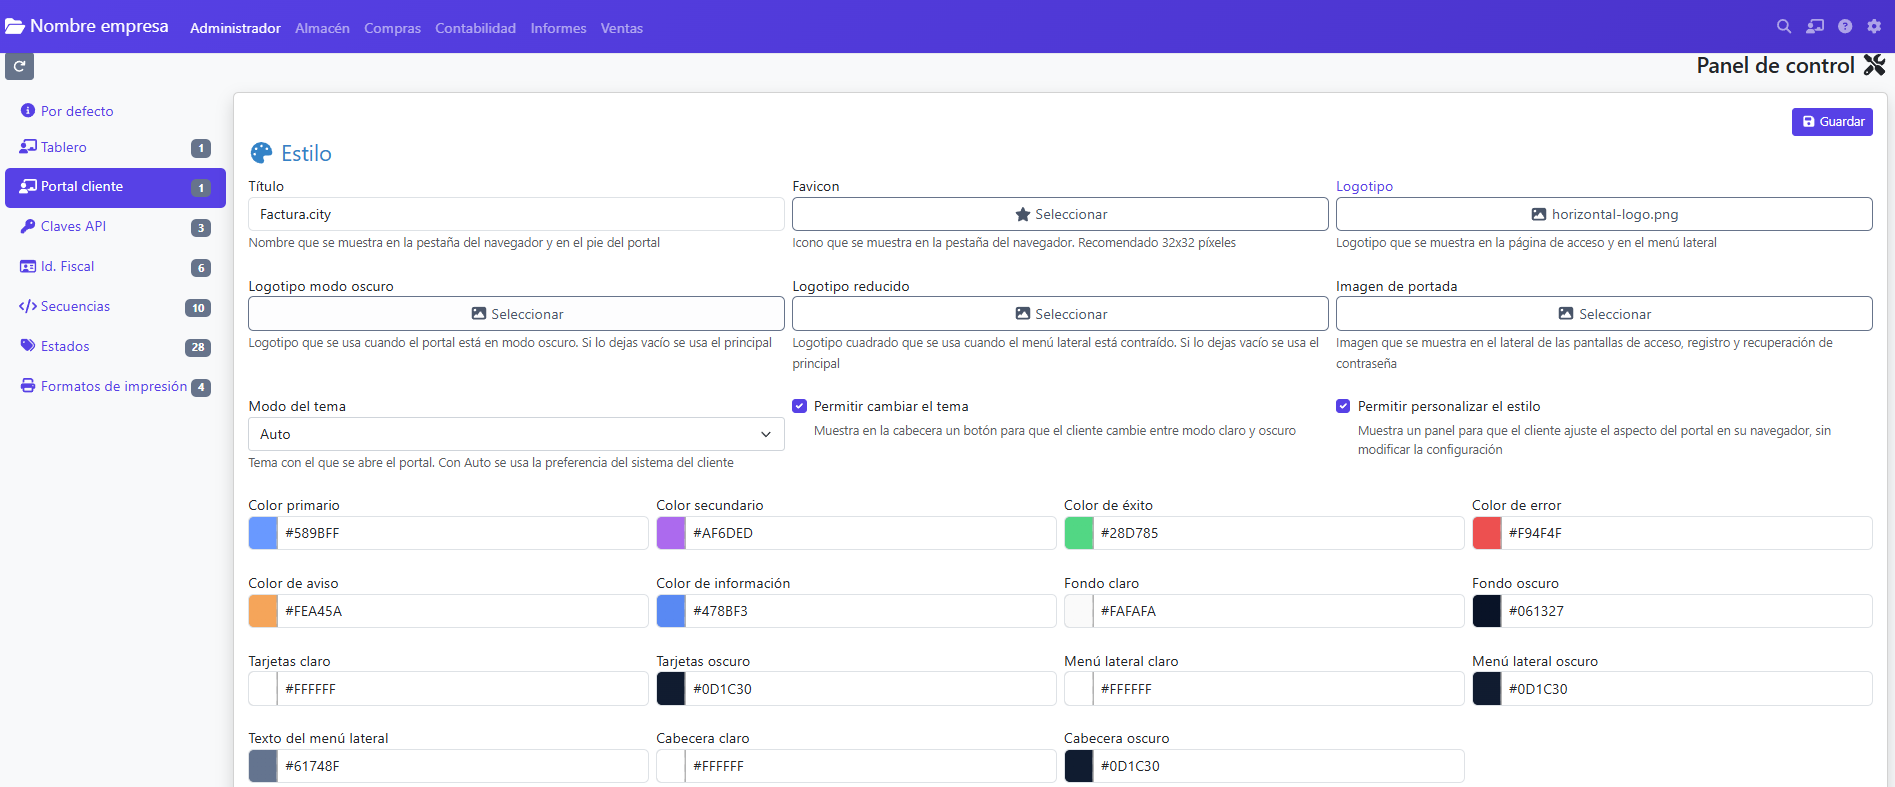Click the printer icon beside Formatos de impresión
The image size is (1895, 787).
point(28,386)
